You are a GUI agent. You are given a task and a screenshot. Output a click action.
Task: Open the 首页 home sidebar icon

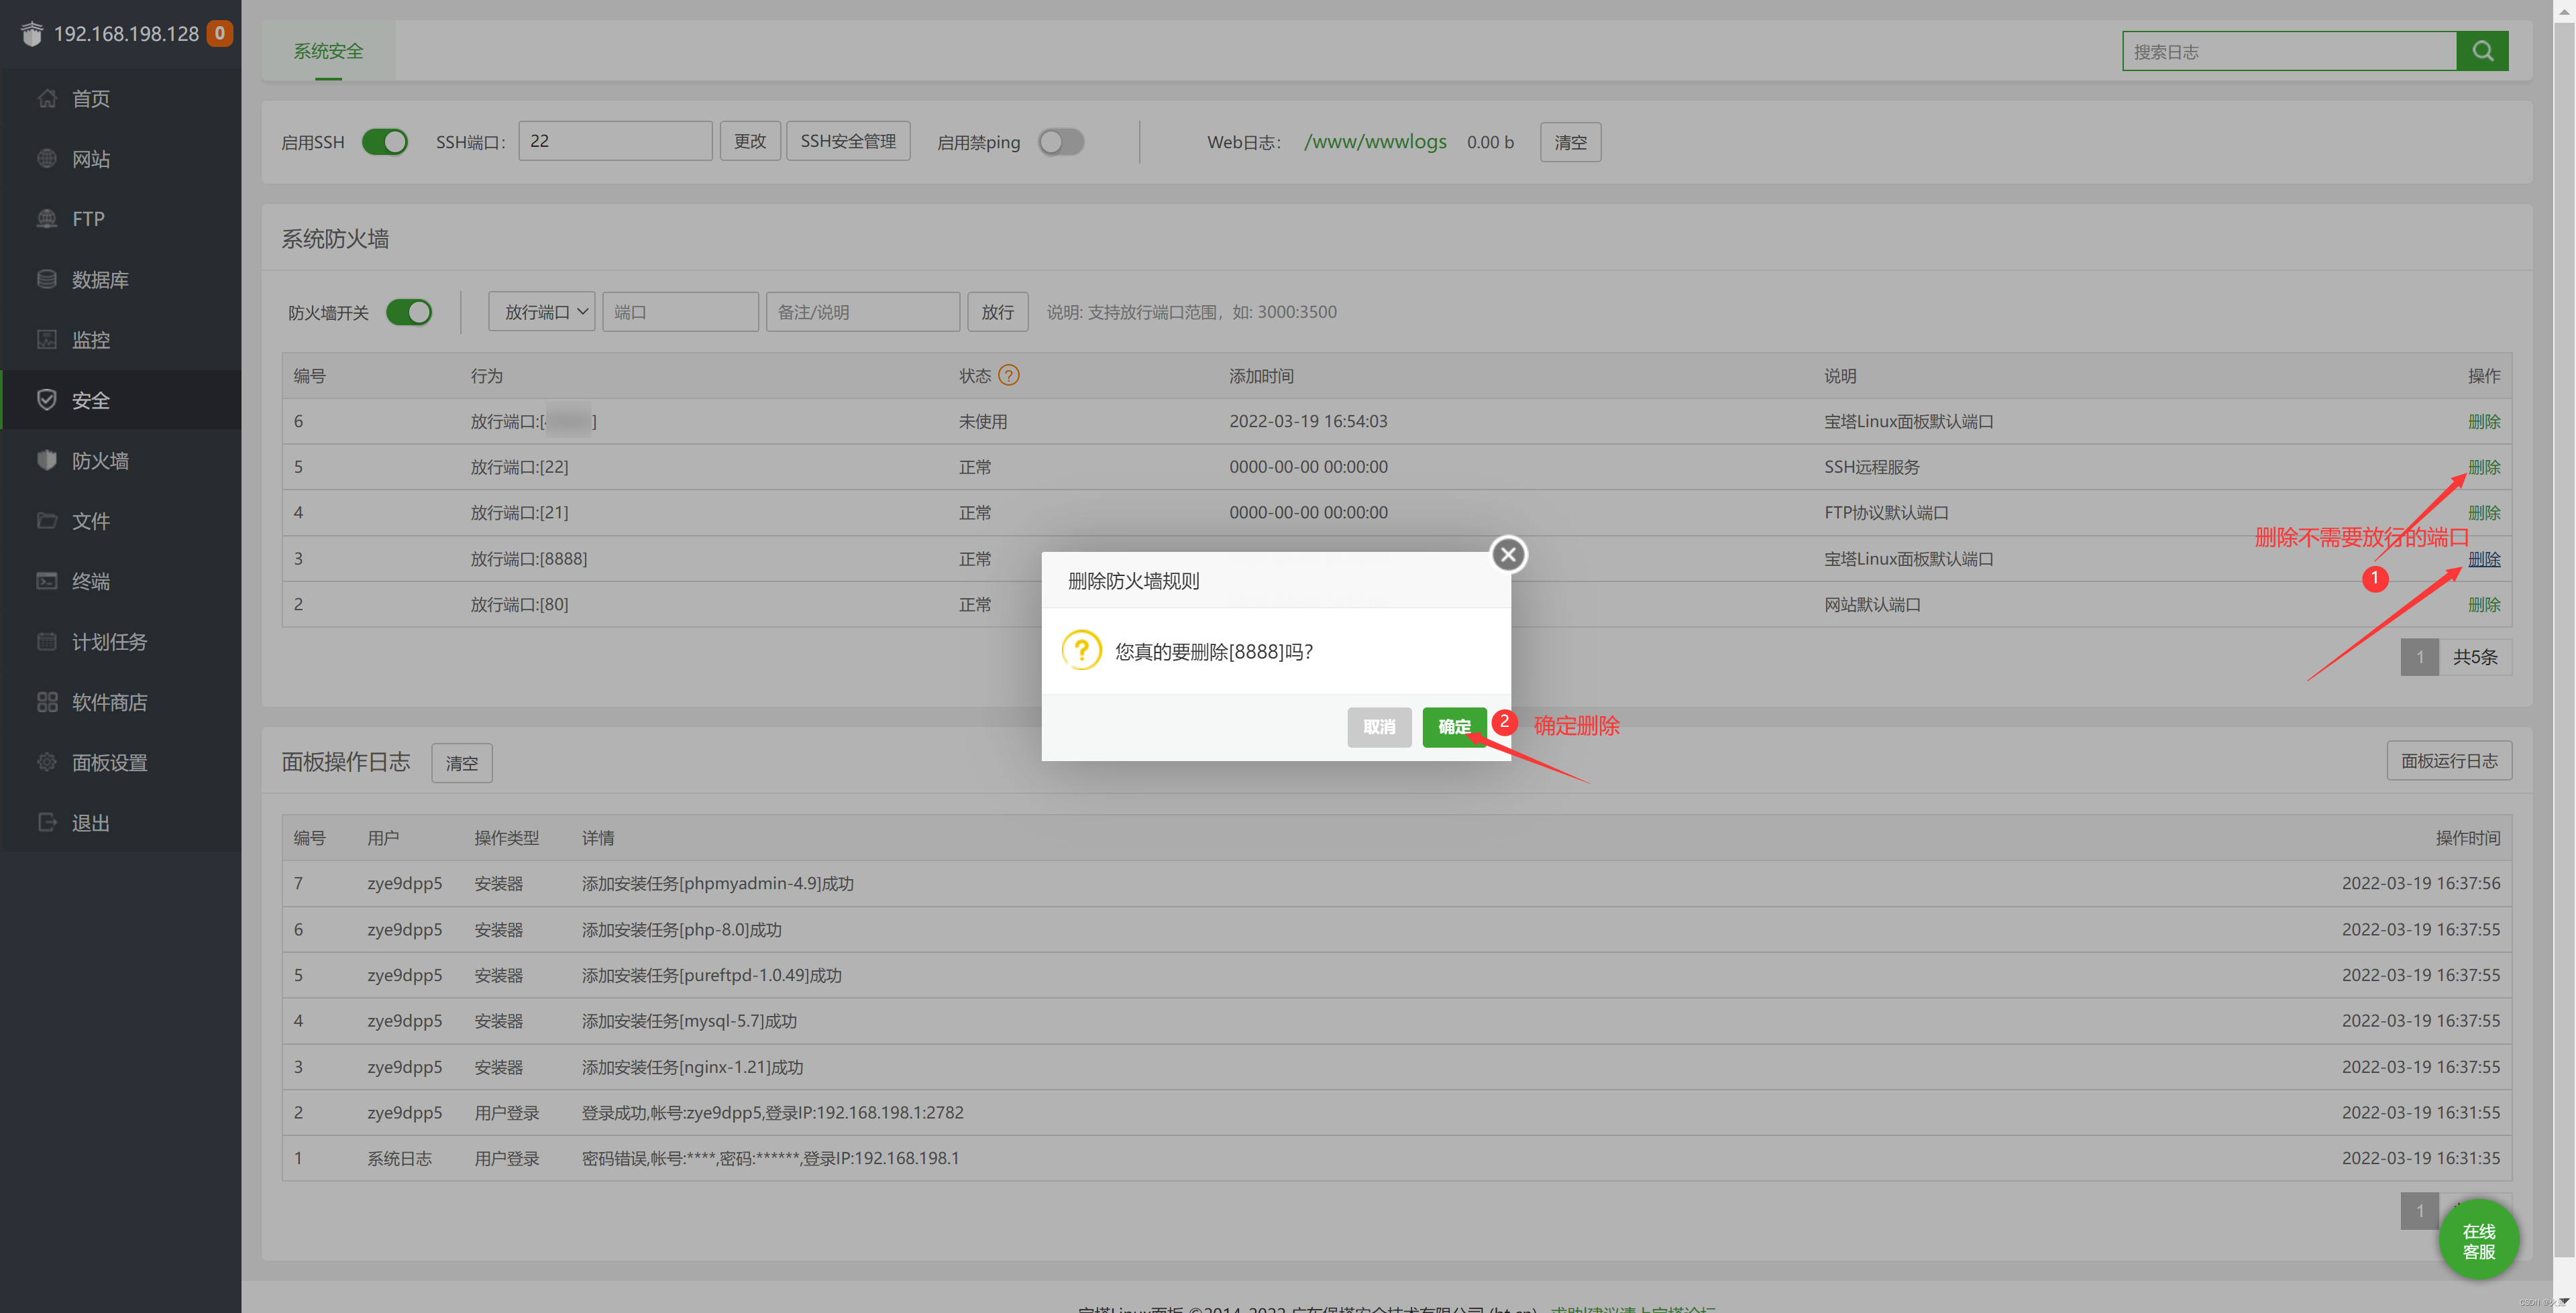[x=47, y=98]
